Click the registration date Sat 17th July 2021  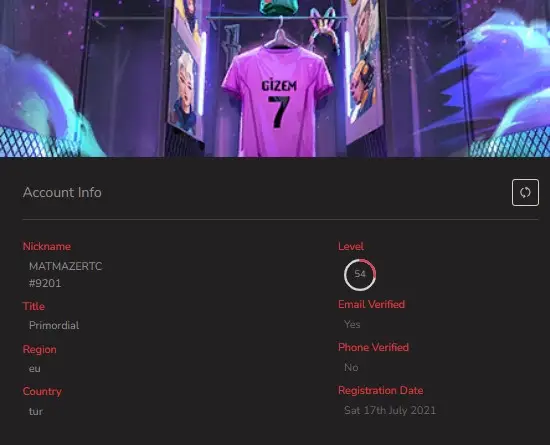390,410
